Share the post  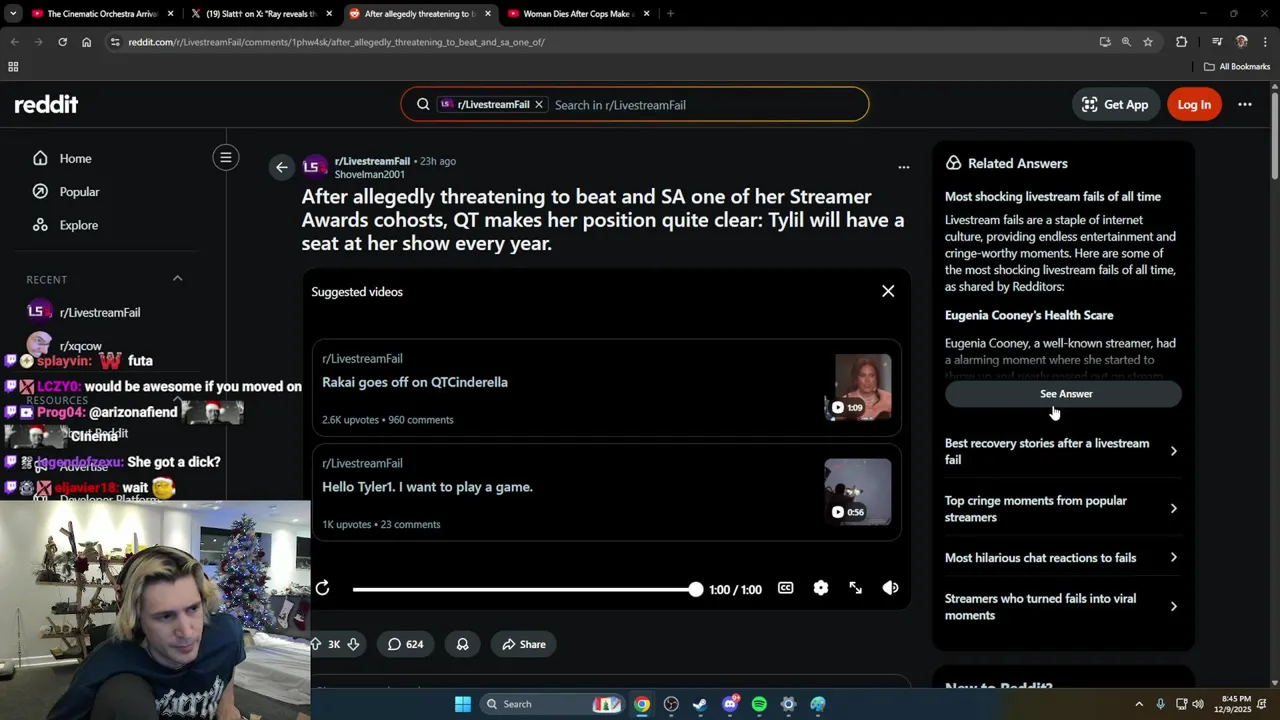coord(524,644)
